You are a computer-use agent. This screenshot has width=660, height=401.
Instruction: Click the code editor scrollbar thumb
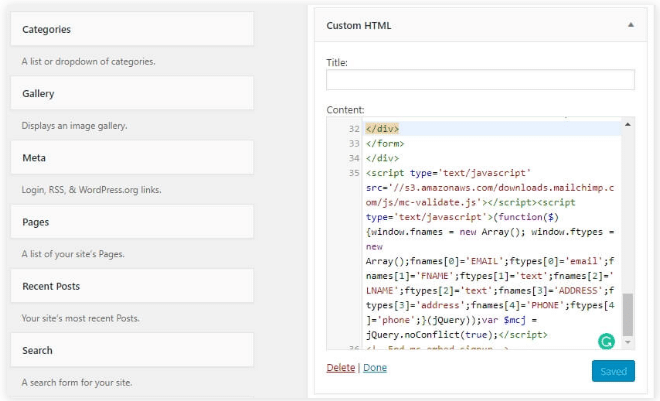628,315
